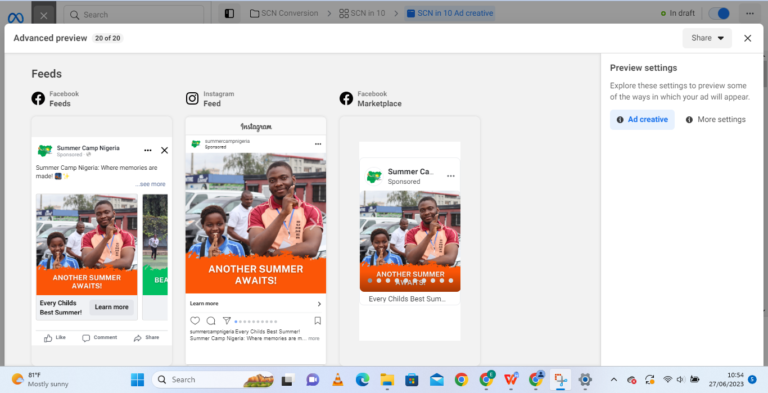Open three-dot menu on Marketplace ad
Viewport: 768px width, 393px height.
click(x=451, y=176)
